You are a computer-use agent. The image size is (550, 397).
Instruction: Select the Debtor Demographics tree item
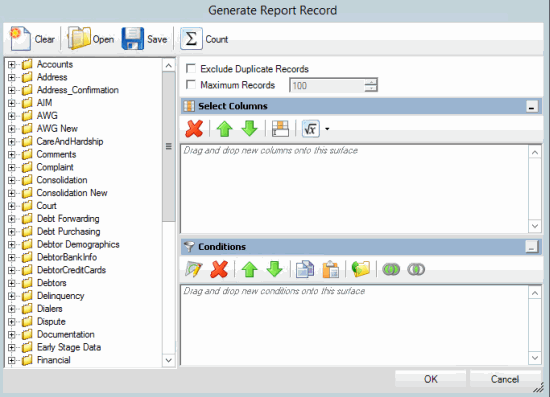tap(78, 244)
